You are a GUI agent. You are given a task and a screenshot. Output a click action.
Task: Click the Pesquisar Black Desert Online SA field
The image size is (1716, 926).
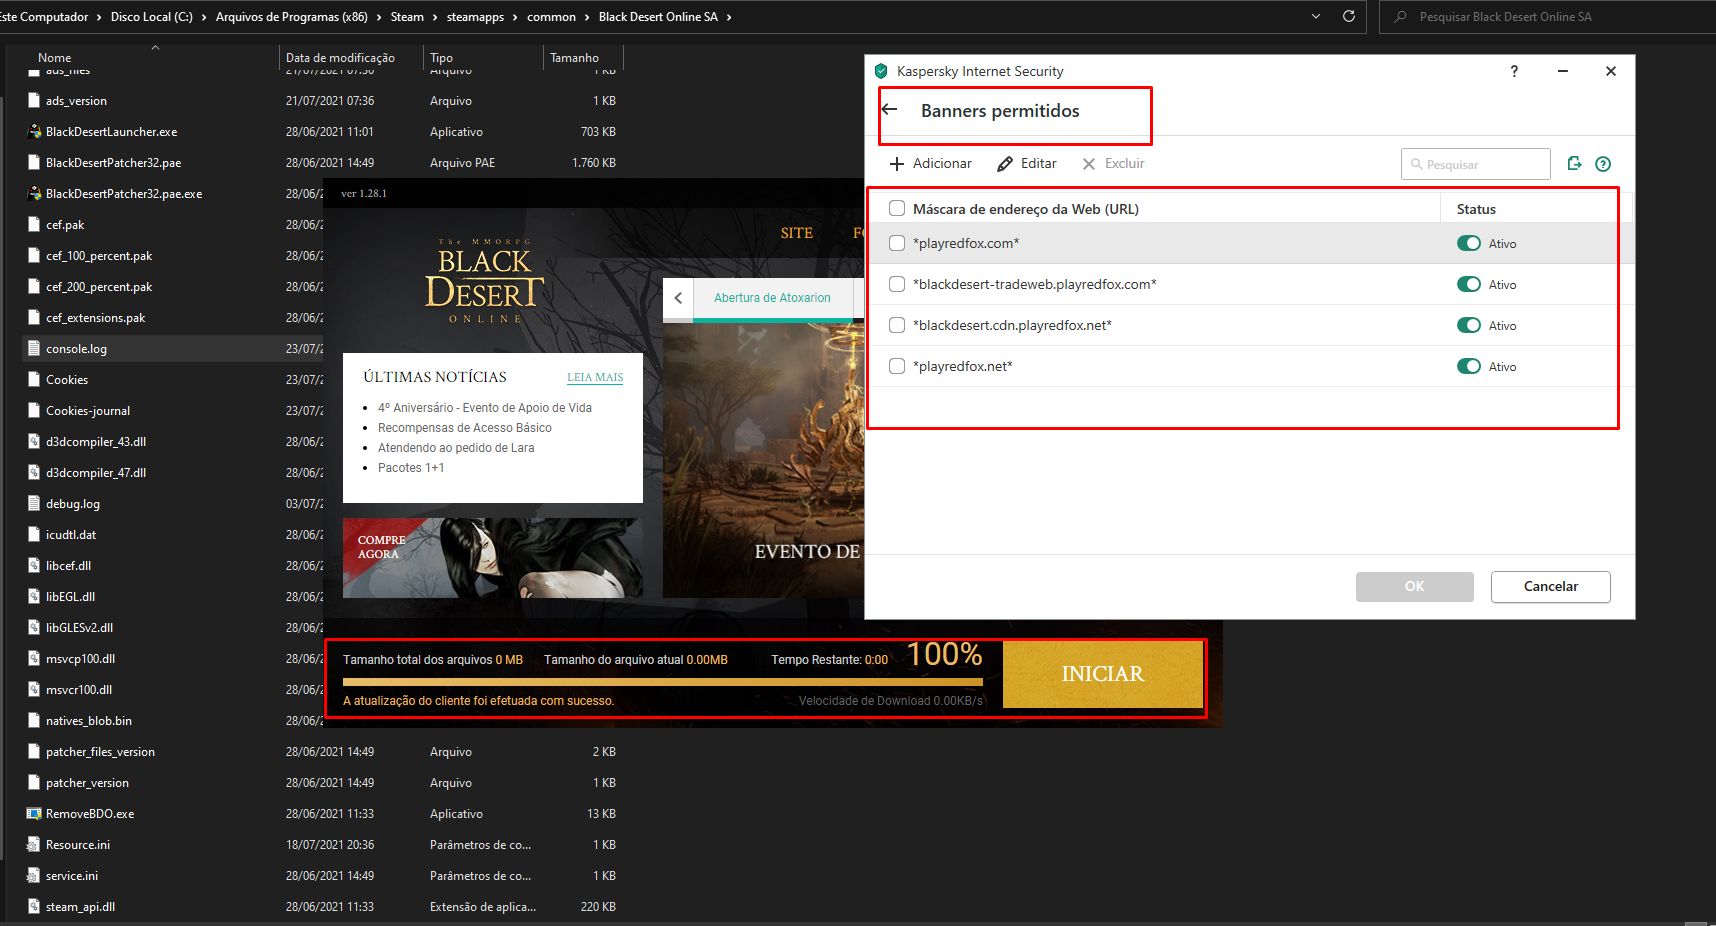[x=1547, y=17]
